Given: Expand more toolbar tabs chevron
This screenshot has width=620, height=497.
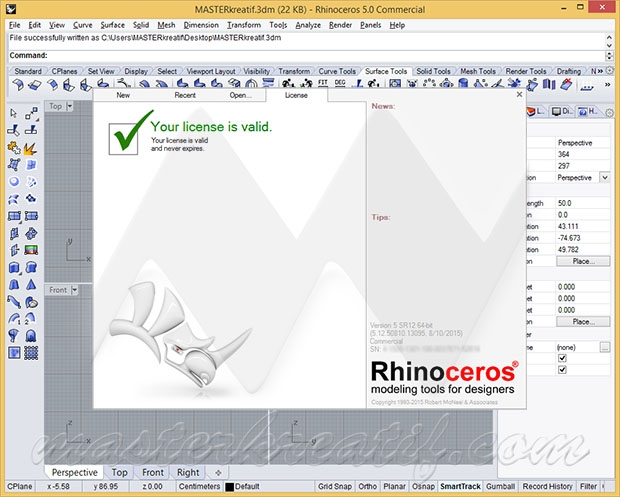Looking at the screenshot, I should 600,71.
